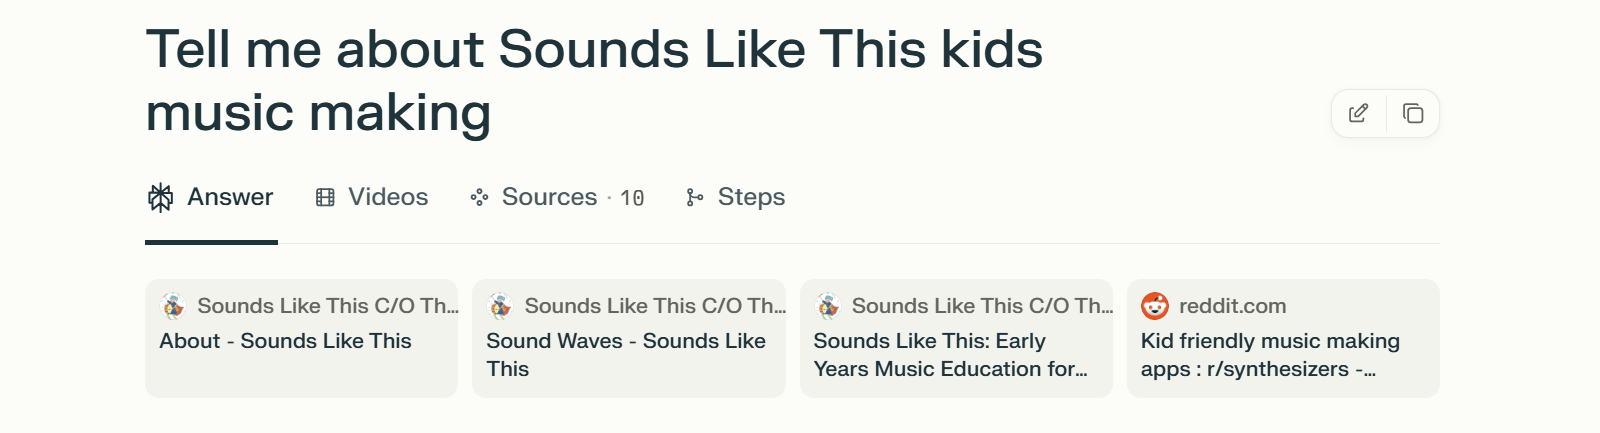Click the reddit.com site name

pyautogui.click(x=1232, y=306)
